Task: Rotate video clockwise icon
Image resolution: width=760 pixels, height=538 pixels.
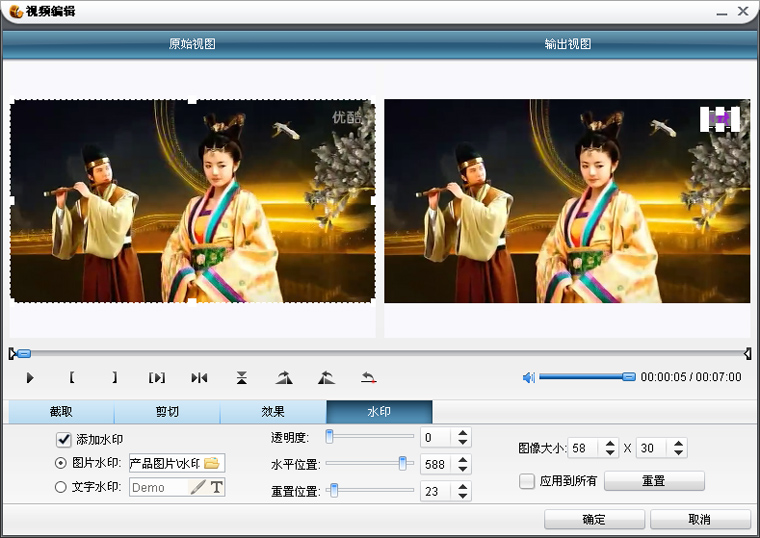Action: (284, 377)
